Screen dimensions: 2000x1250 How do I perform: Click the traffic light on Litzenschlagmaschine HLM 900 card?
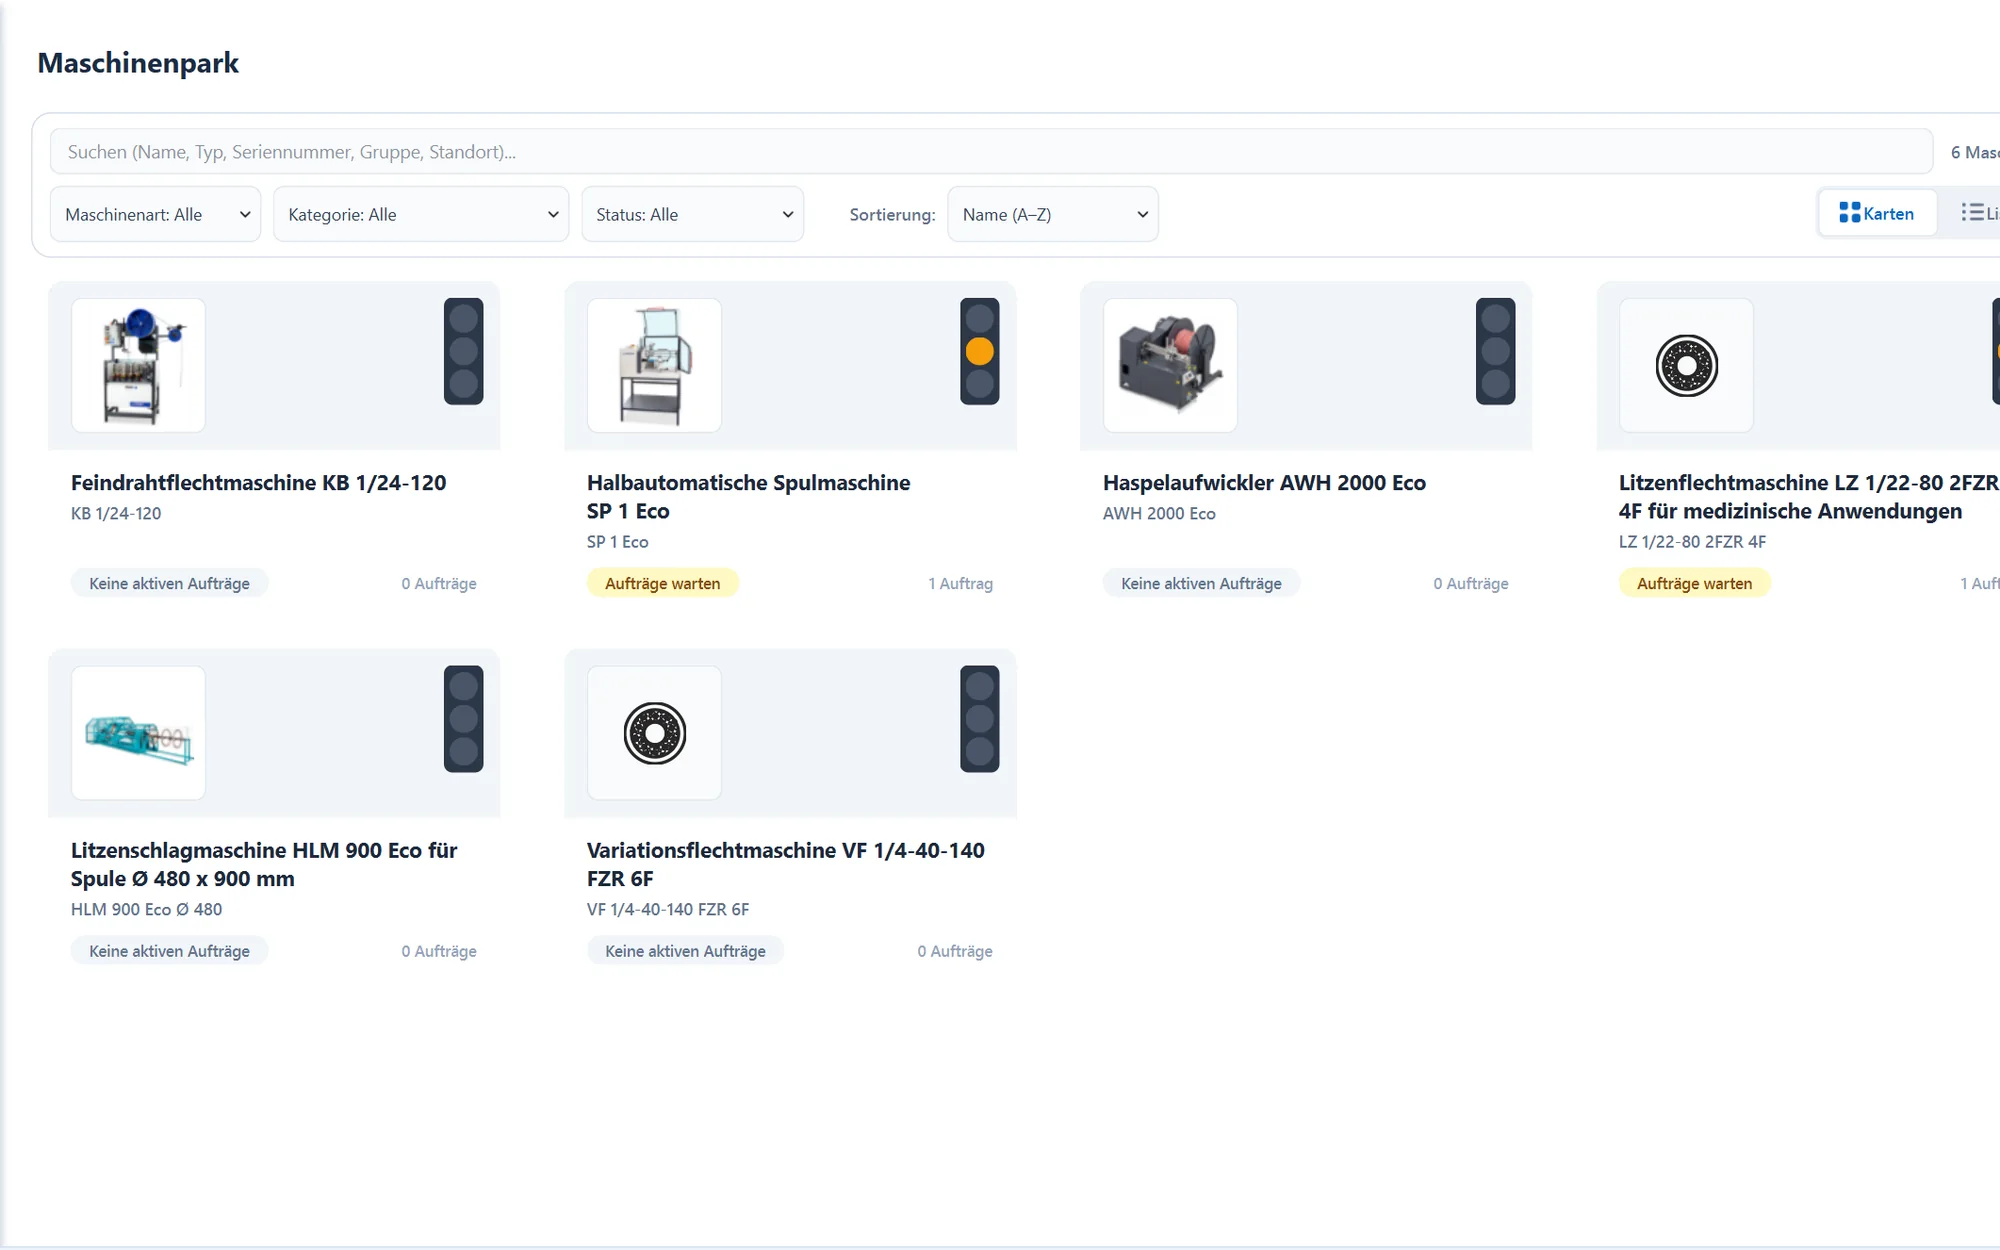(x=463, y=719)
